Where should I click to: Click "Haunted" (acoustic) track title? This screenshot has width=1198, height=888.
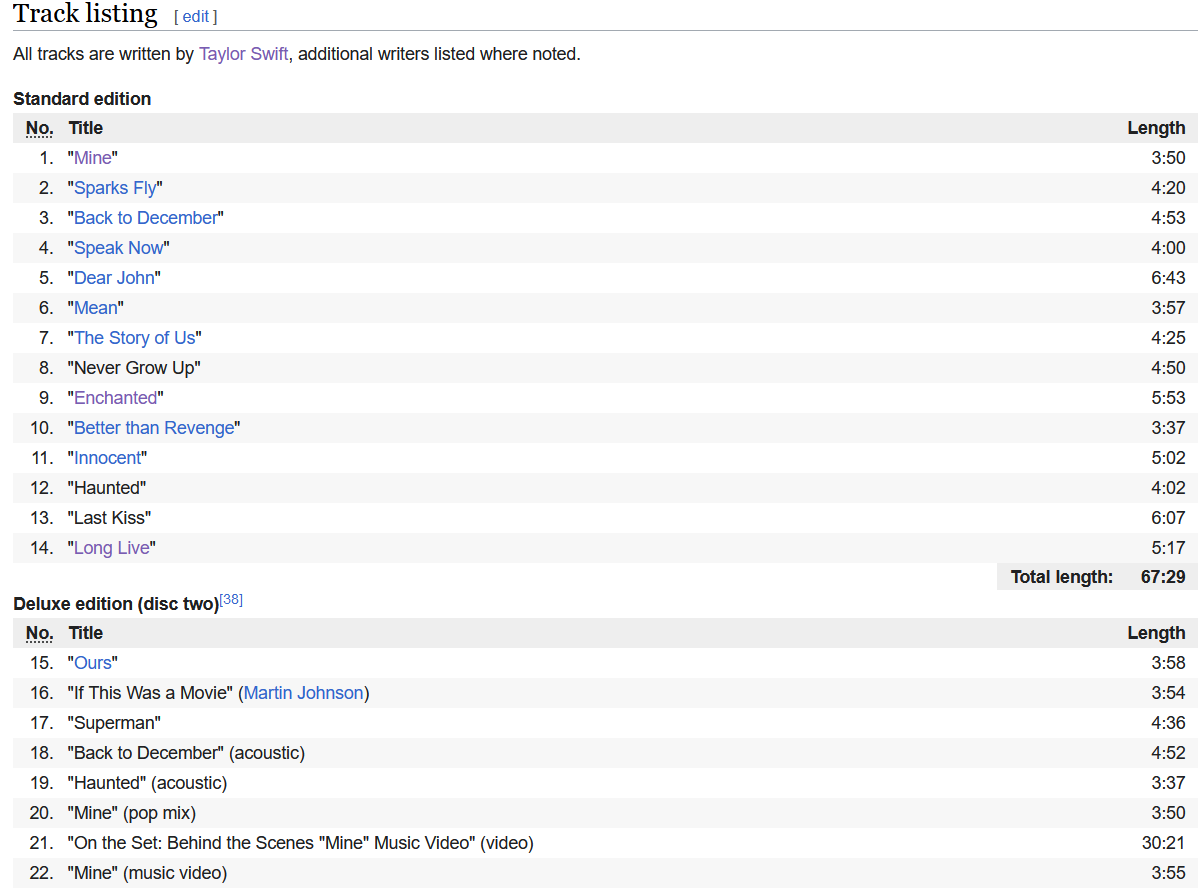[x=147, y=783]
